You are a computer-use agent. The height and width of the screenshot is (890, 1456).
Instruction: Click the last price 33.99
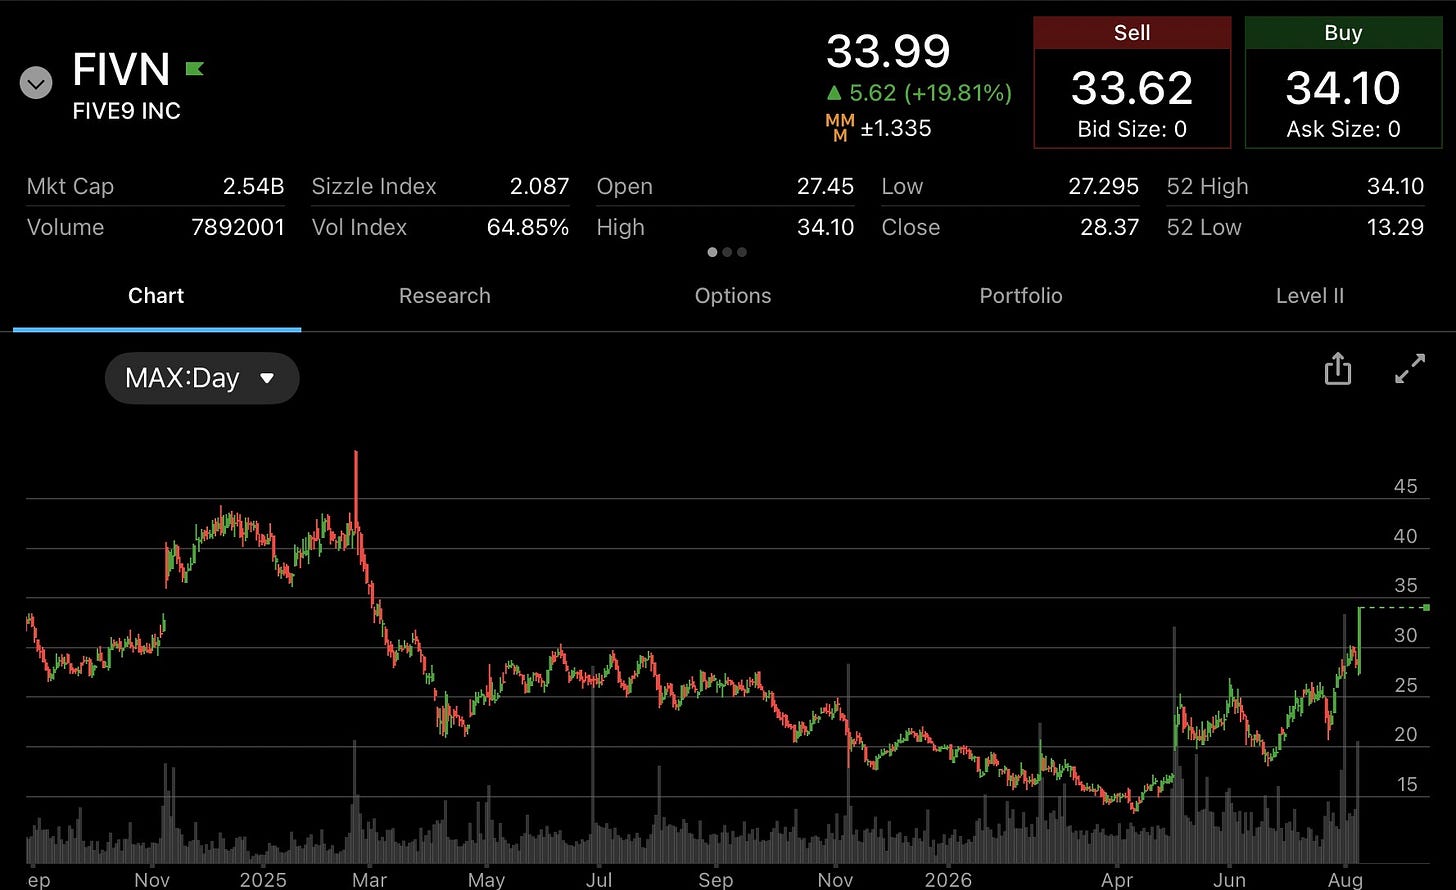pos(888,51)
